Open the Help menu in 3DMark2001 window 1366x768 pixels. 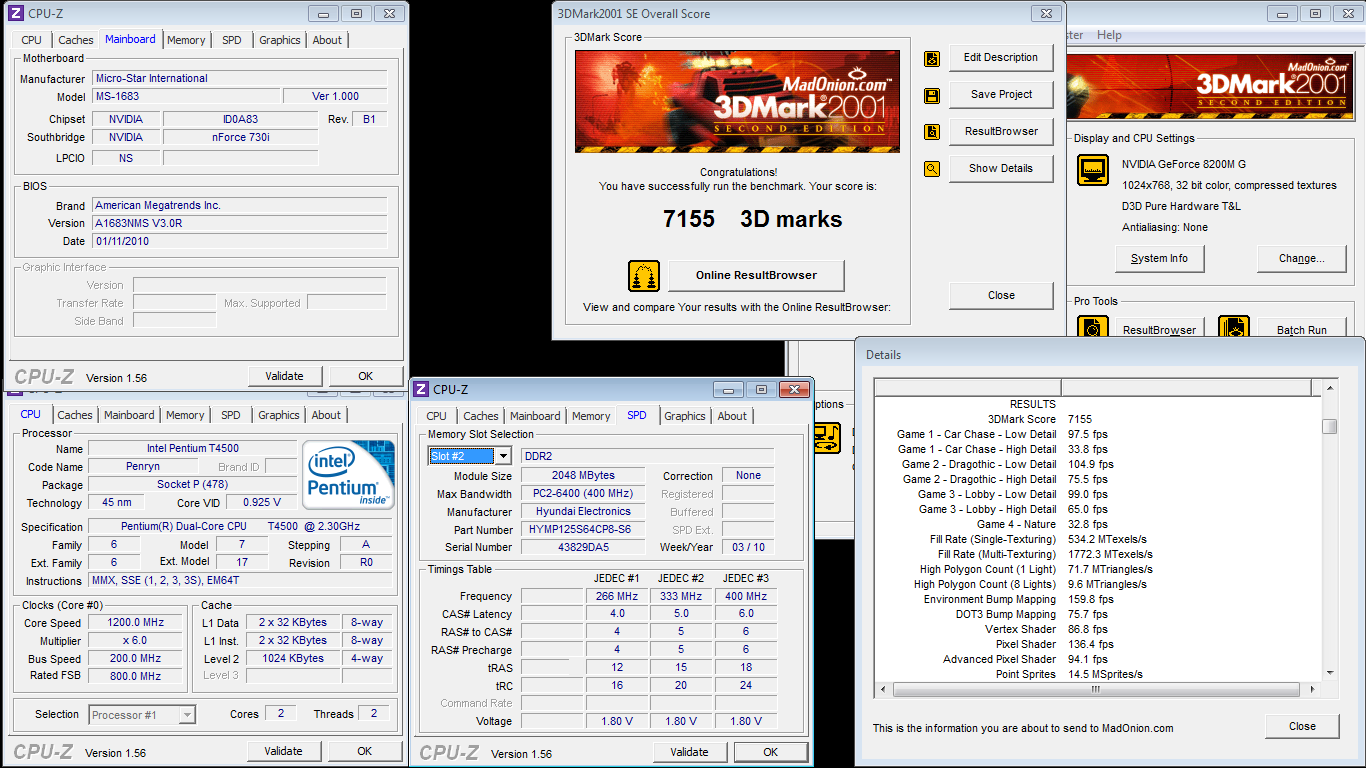[1109, 35]
